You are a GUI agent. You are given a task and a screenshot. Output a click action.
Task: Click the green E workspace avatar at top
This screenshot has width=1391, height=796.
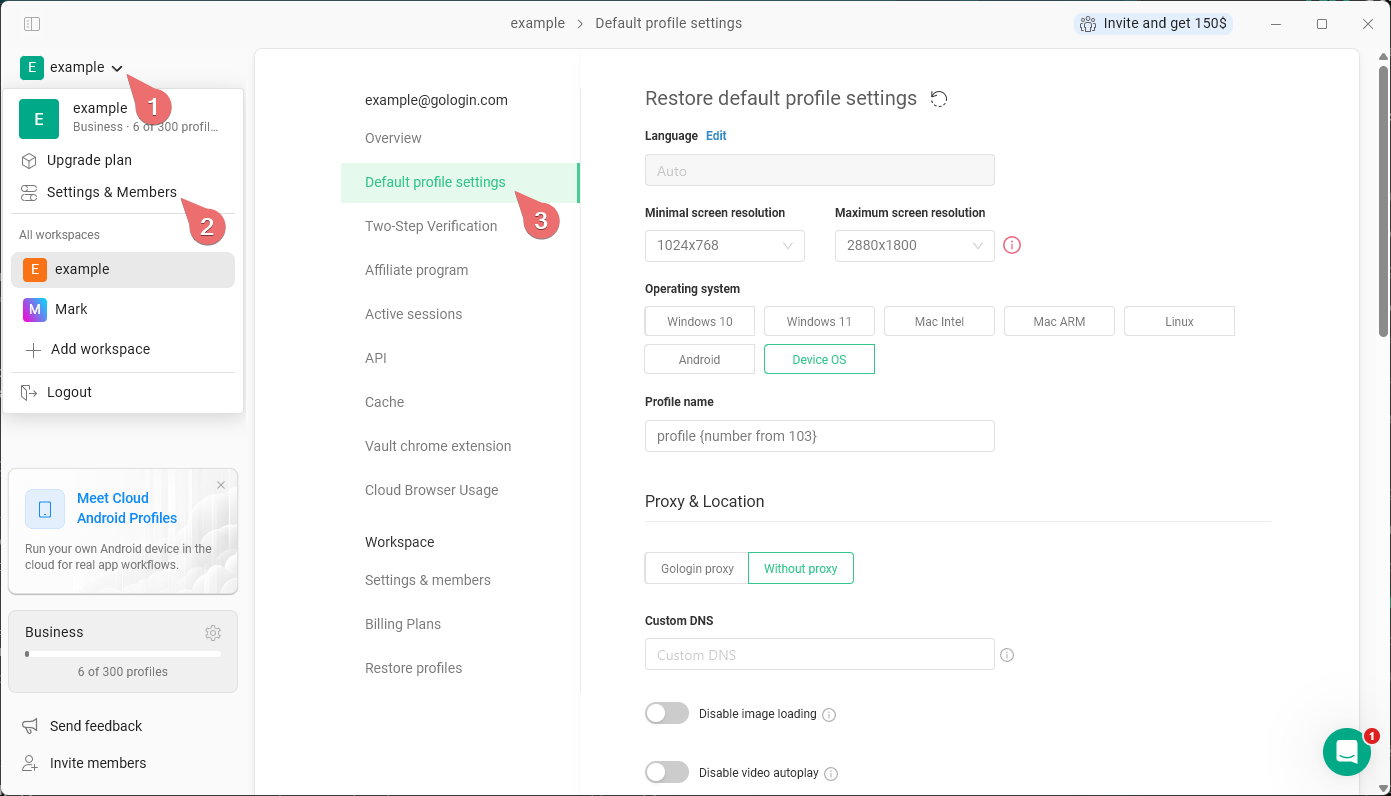[32, 67]
